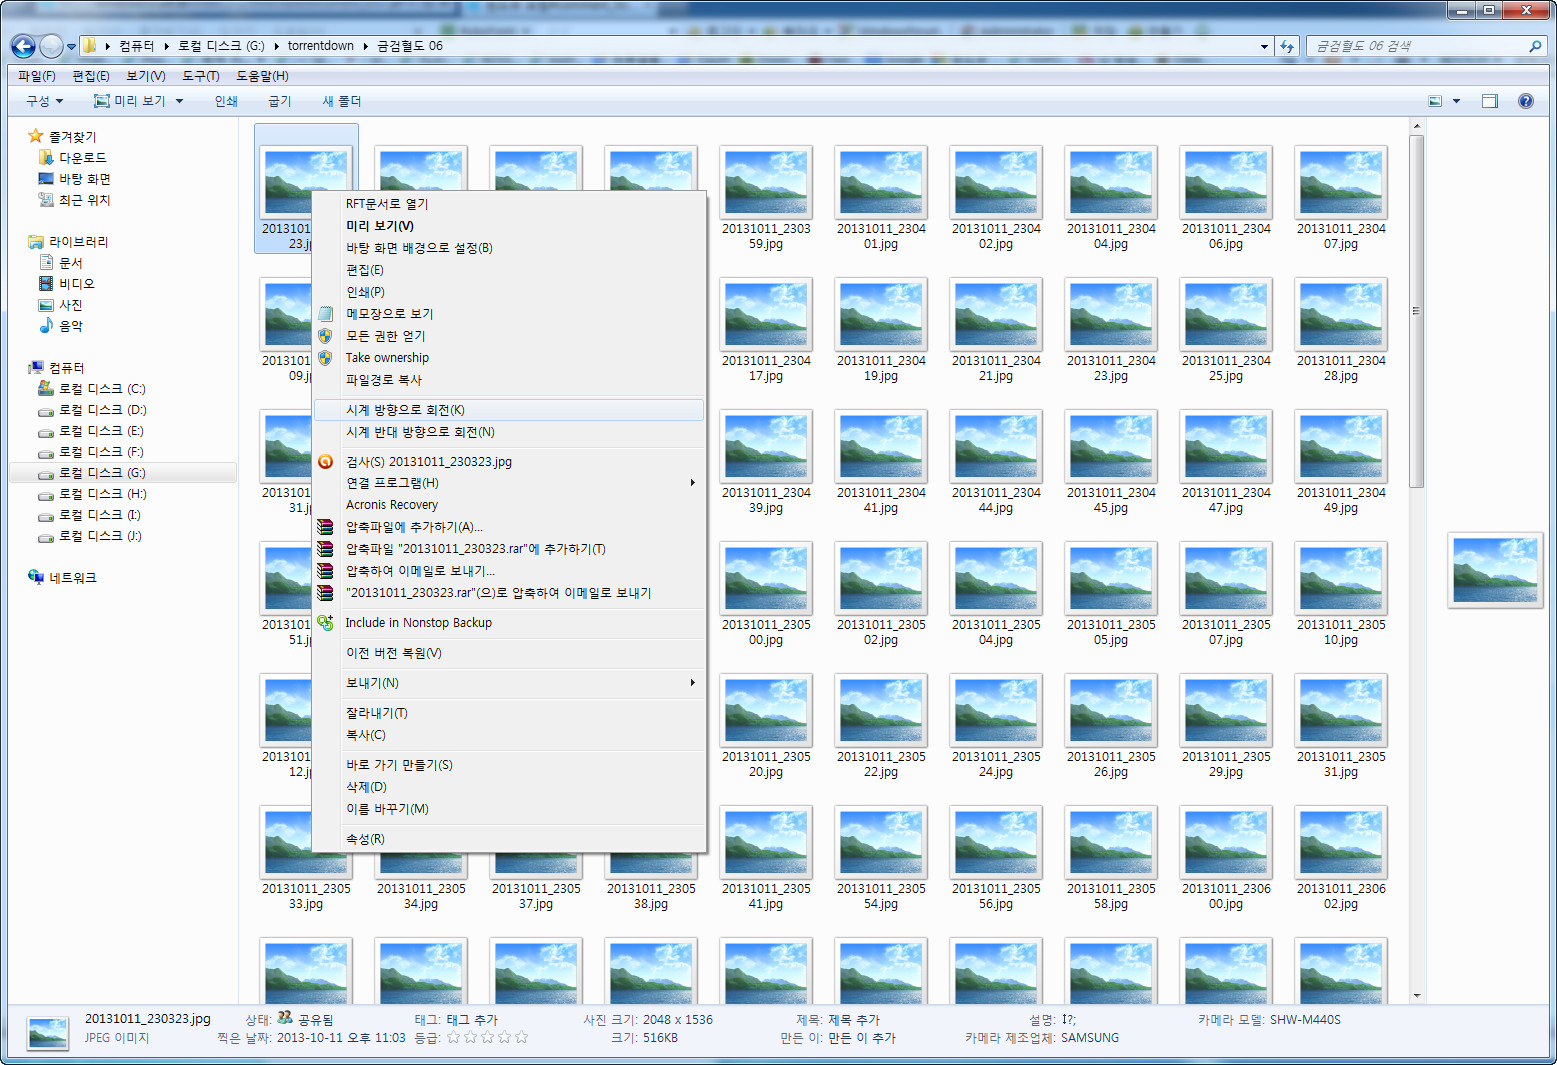Toggle the preview pane icon
Screen dimensions: 1557x1065
tap(1490, 101)
